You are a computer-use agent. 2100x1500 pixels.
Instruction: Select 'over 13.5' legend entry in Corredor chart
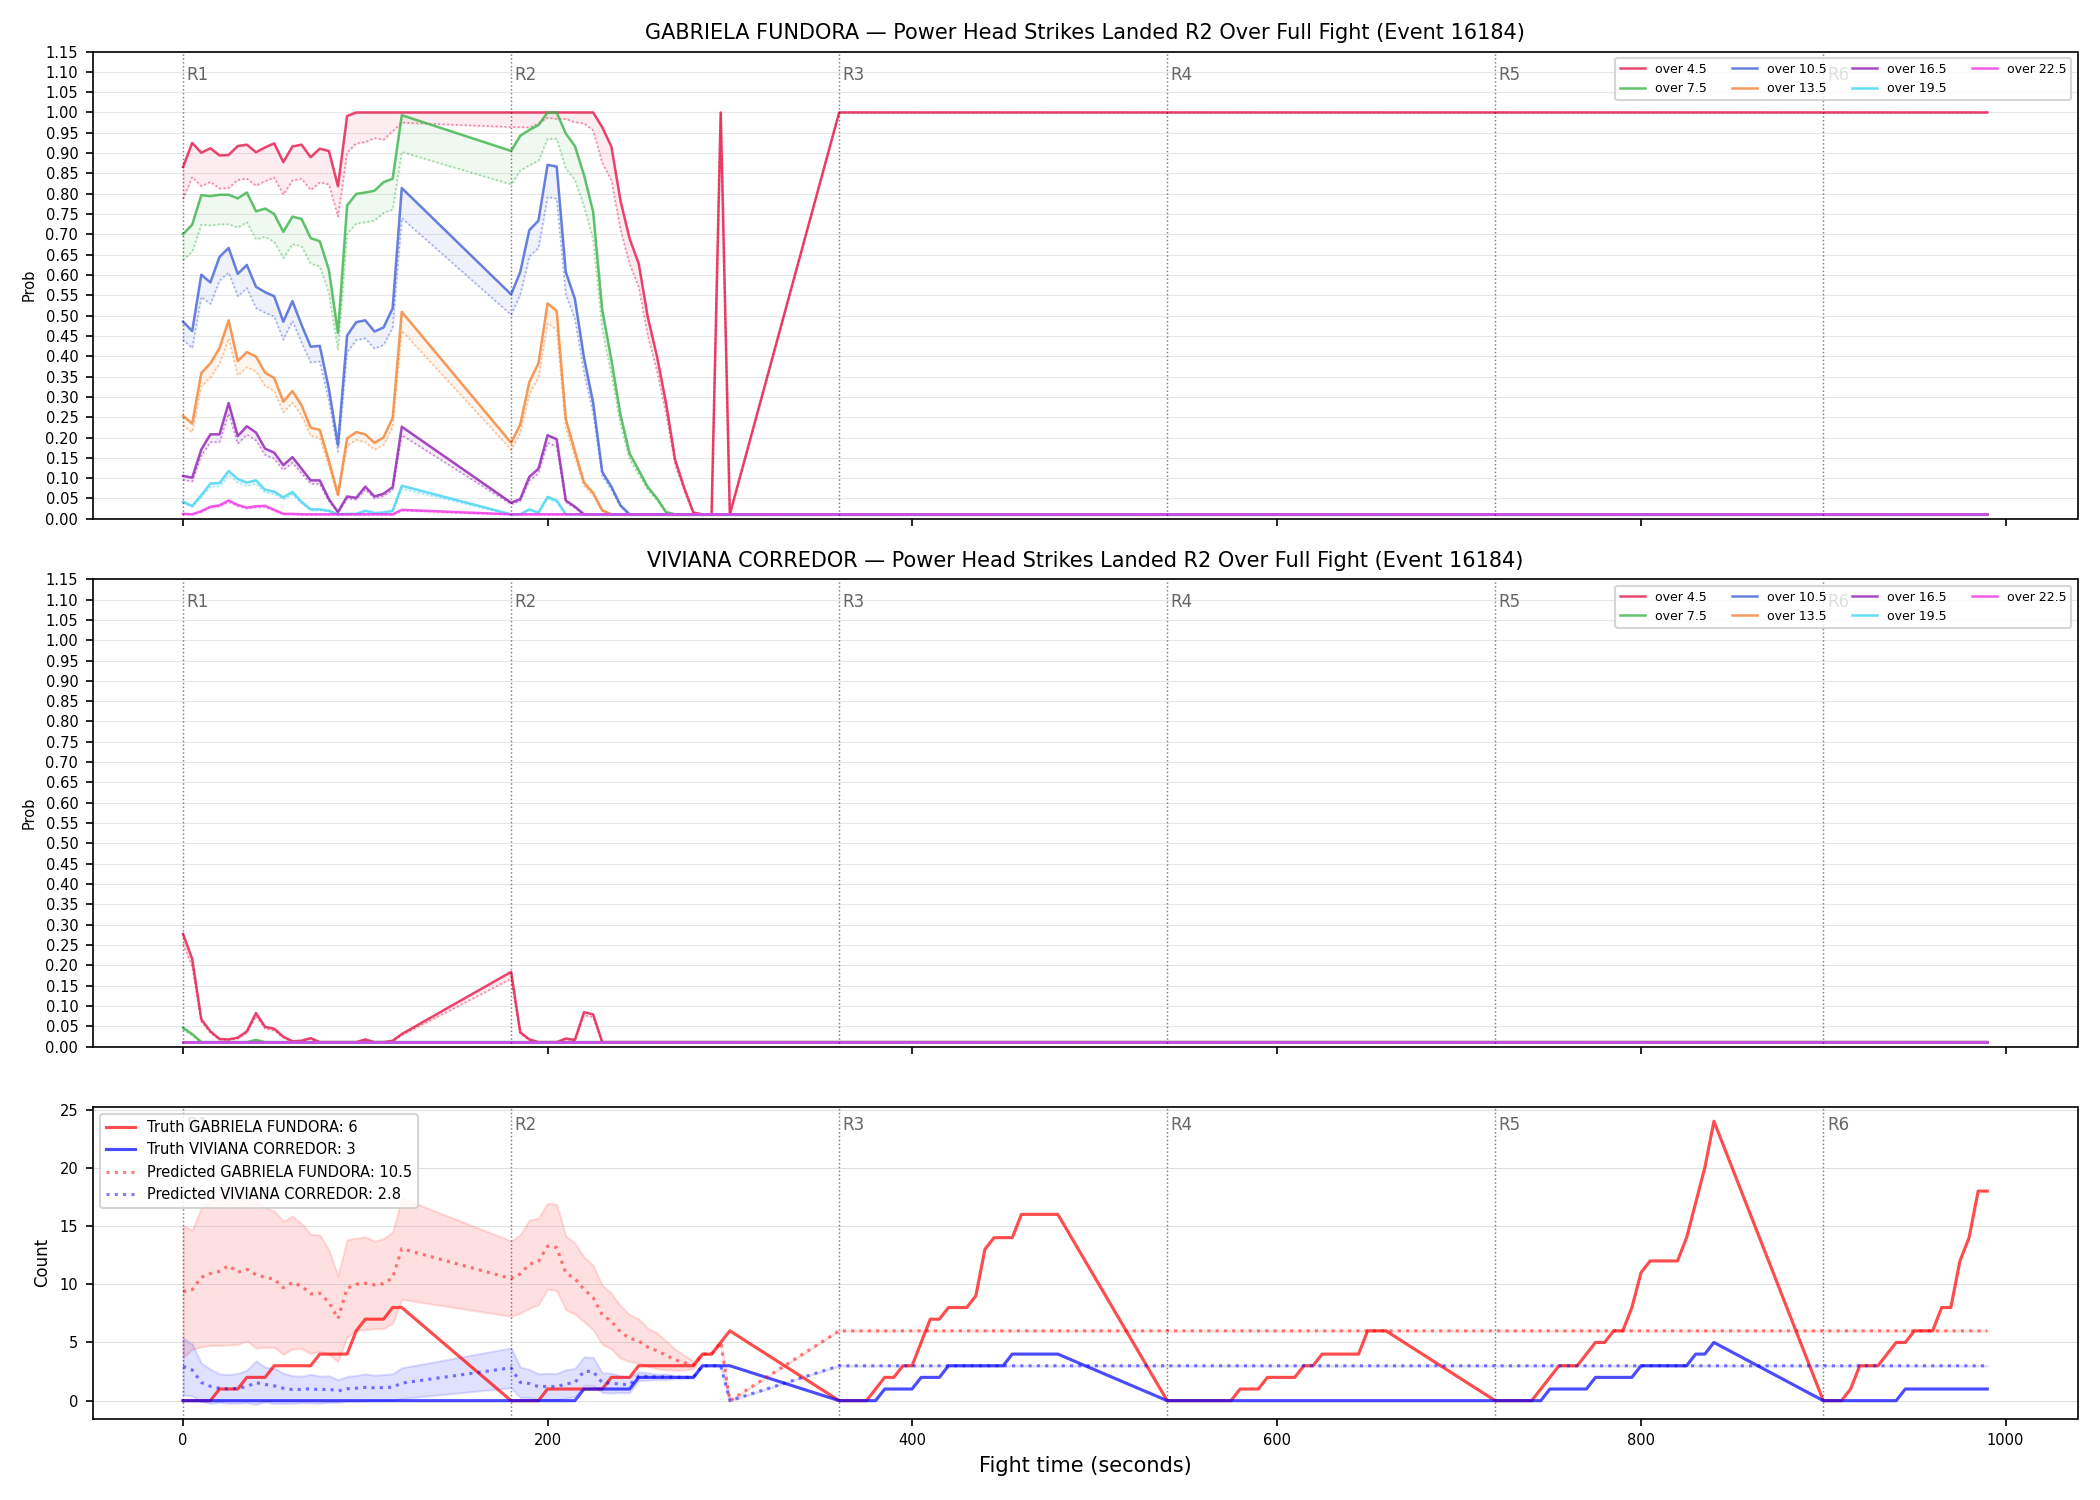pos(1779,616)
